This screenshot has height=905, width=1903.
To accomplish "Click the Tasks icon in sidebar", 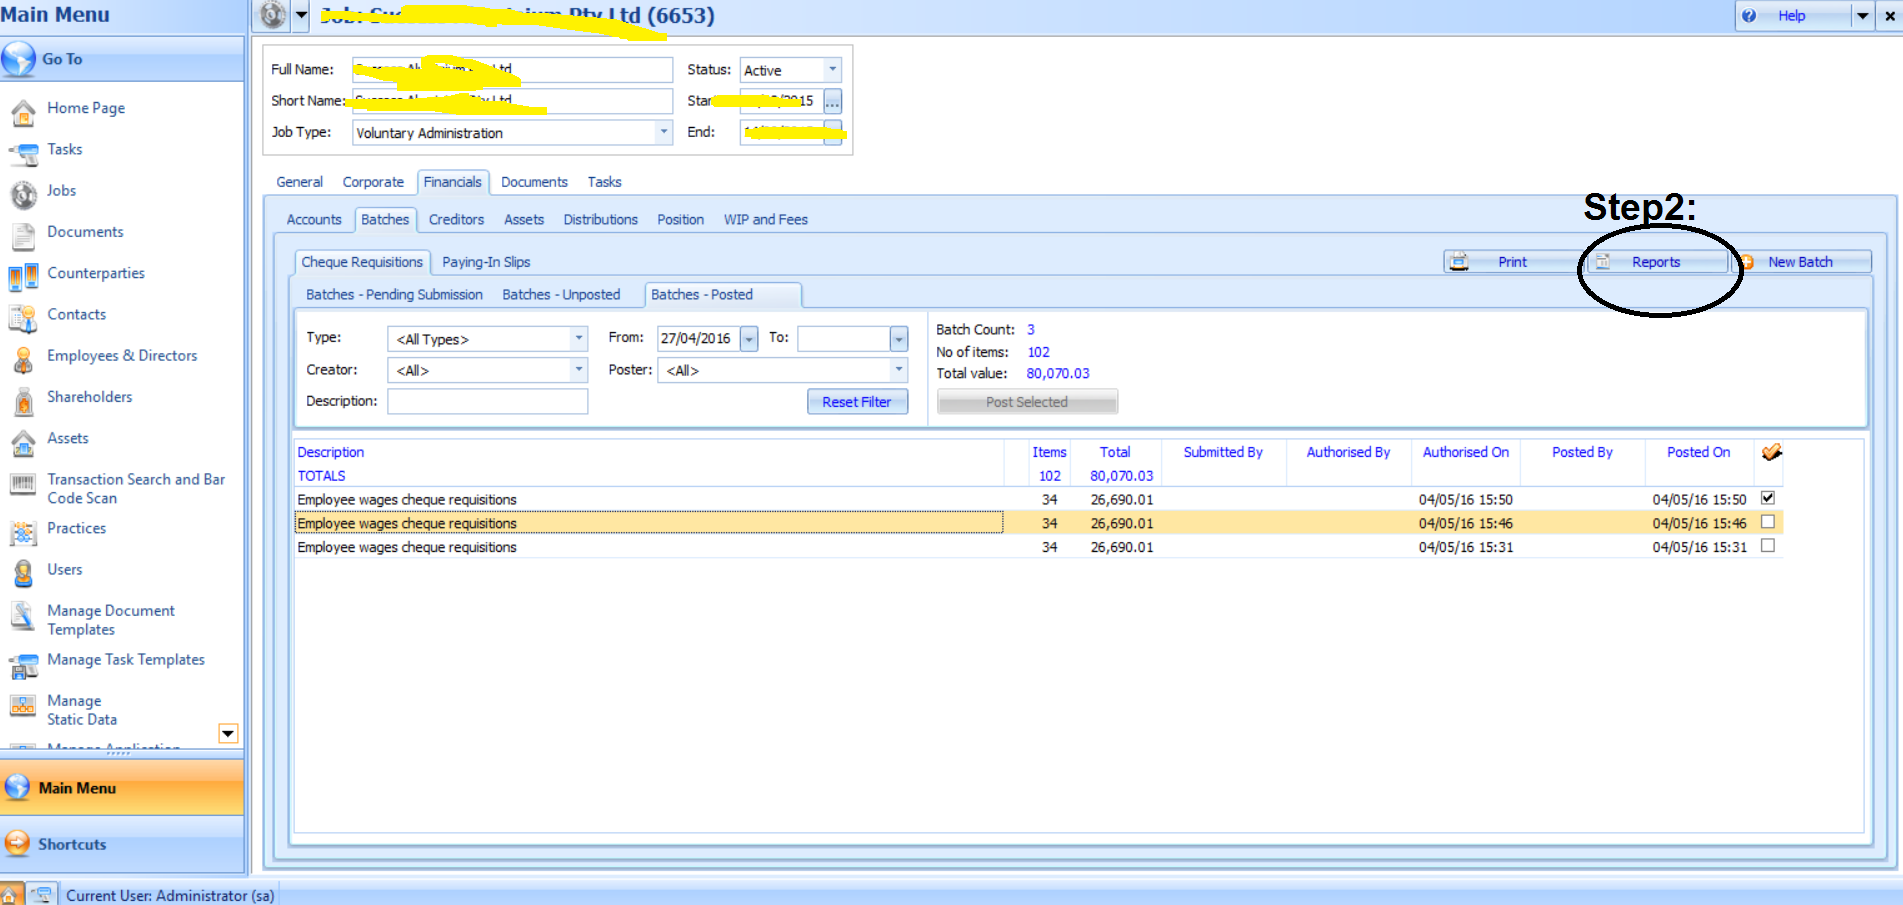I will pyautogui.click(x=23, y=153).
